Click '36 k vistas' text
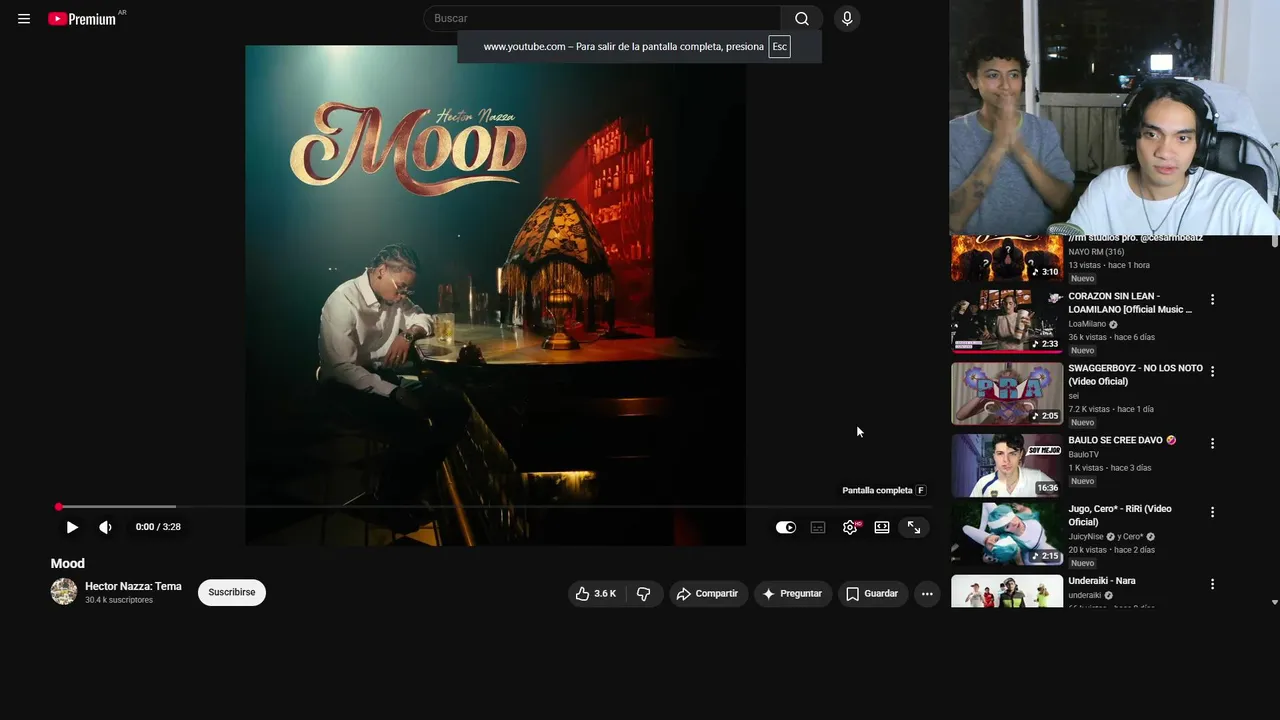 pyautogui.click(x=1088, y=337)
